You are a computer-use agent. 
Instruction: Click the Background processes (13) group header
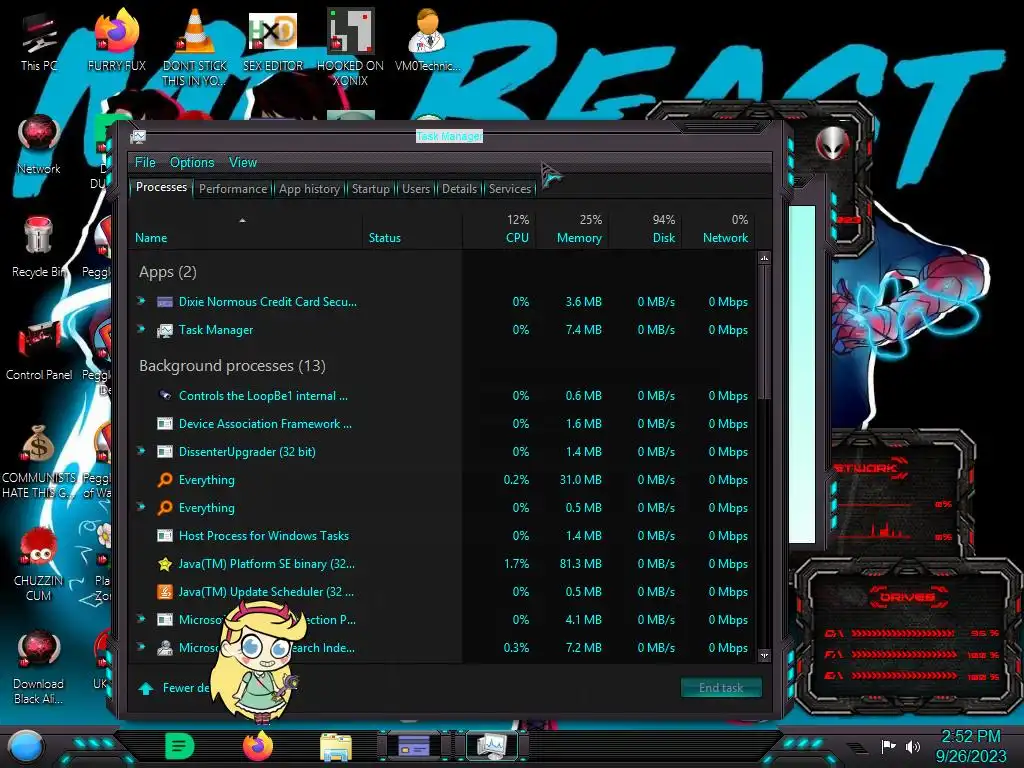(x=232, y=366)
